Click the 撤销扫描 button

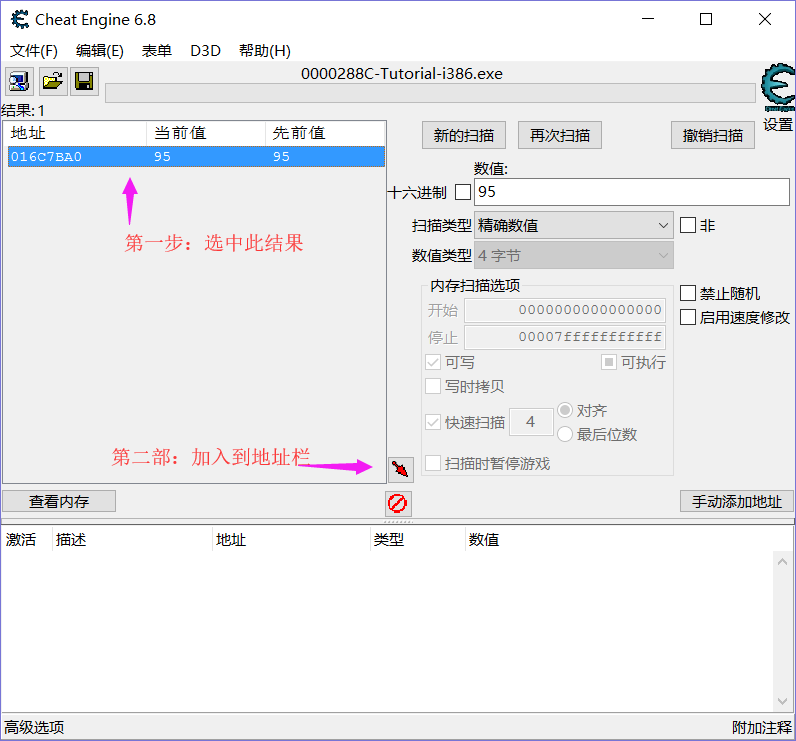(712, 135)
